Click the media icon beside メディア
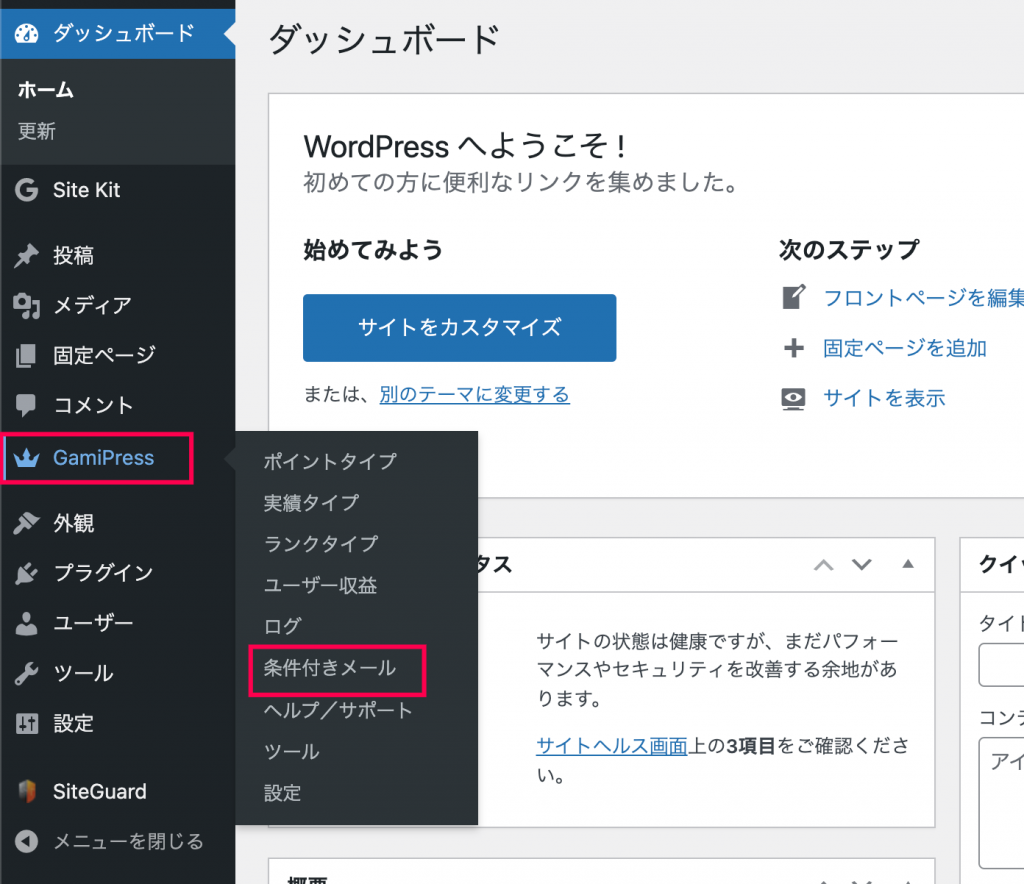Screen dimensions: 1024x884 click(27, 306)
